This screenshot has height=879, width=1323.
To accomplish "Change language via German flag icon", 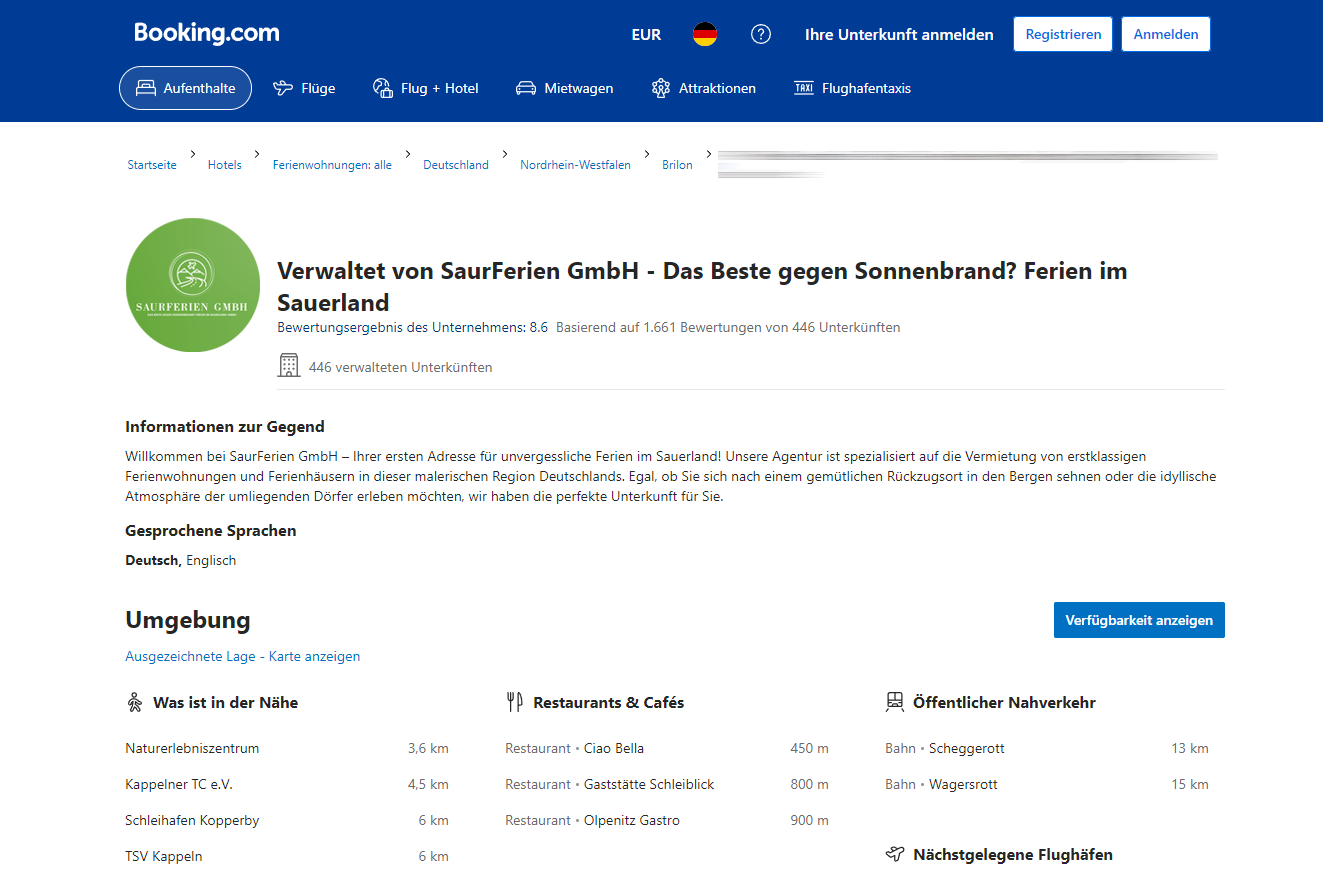I will [705, 34].
